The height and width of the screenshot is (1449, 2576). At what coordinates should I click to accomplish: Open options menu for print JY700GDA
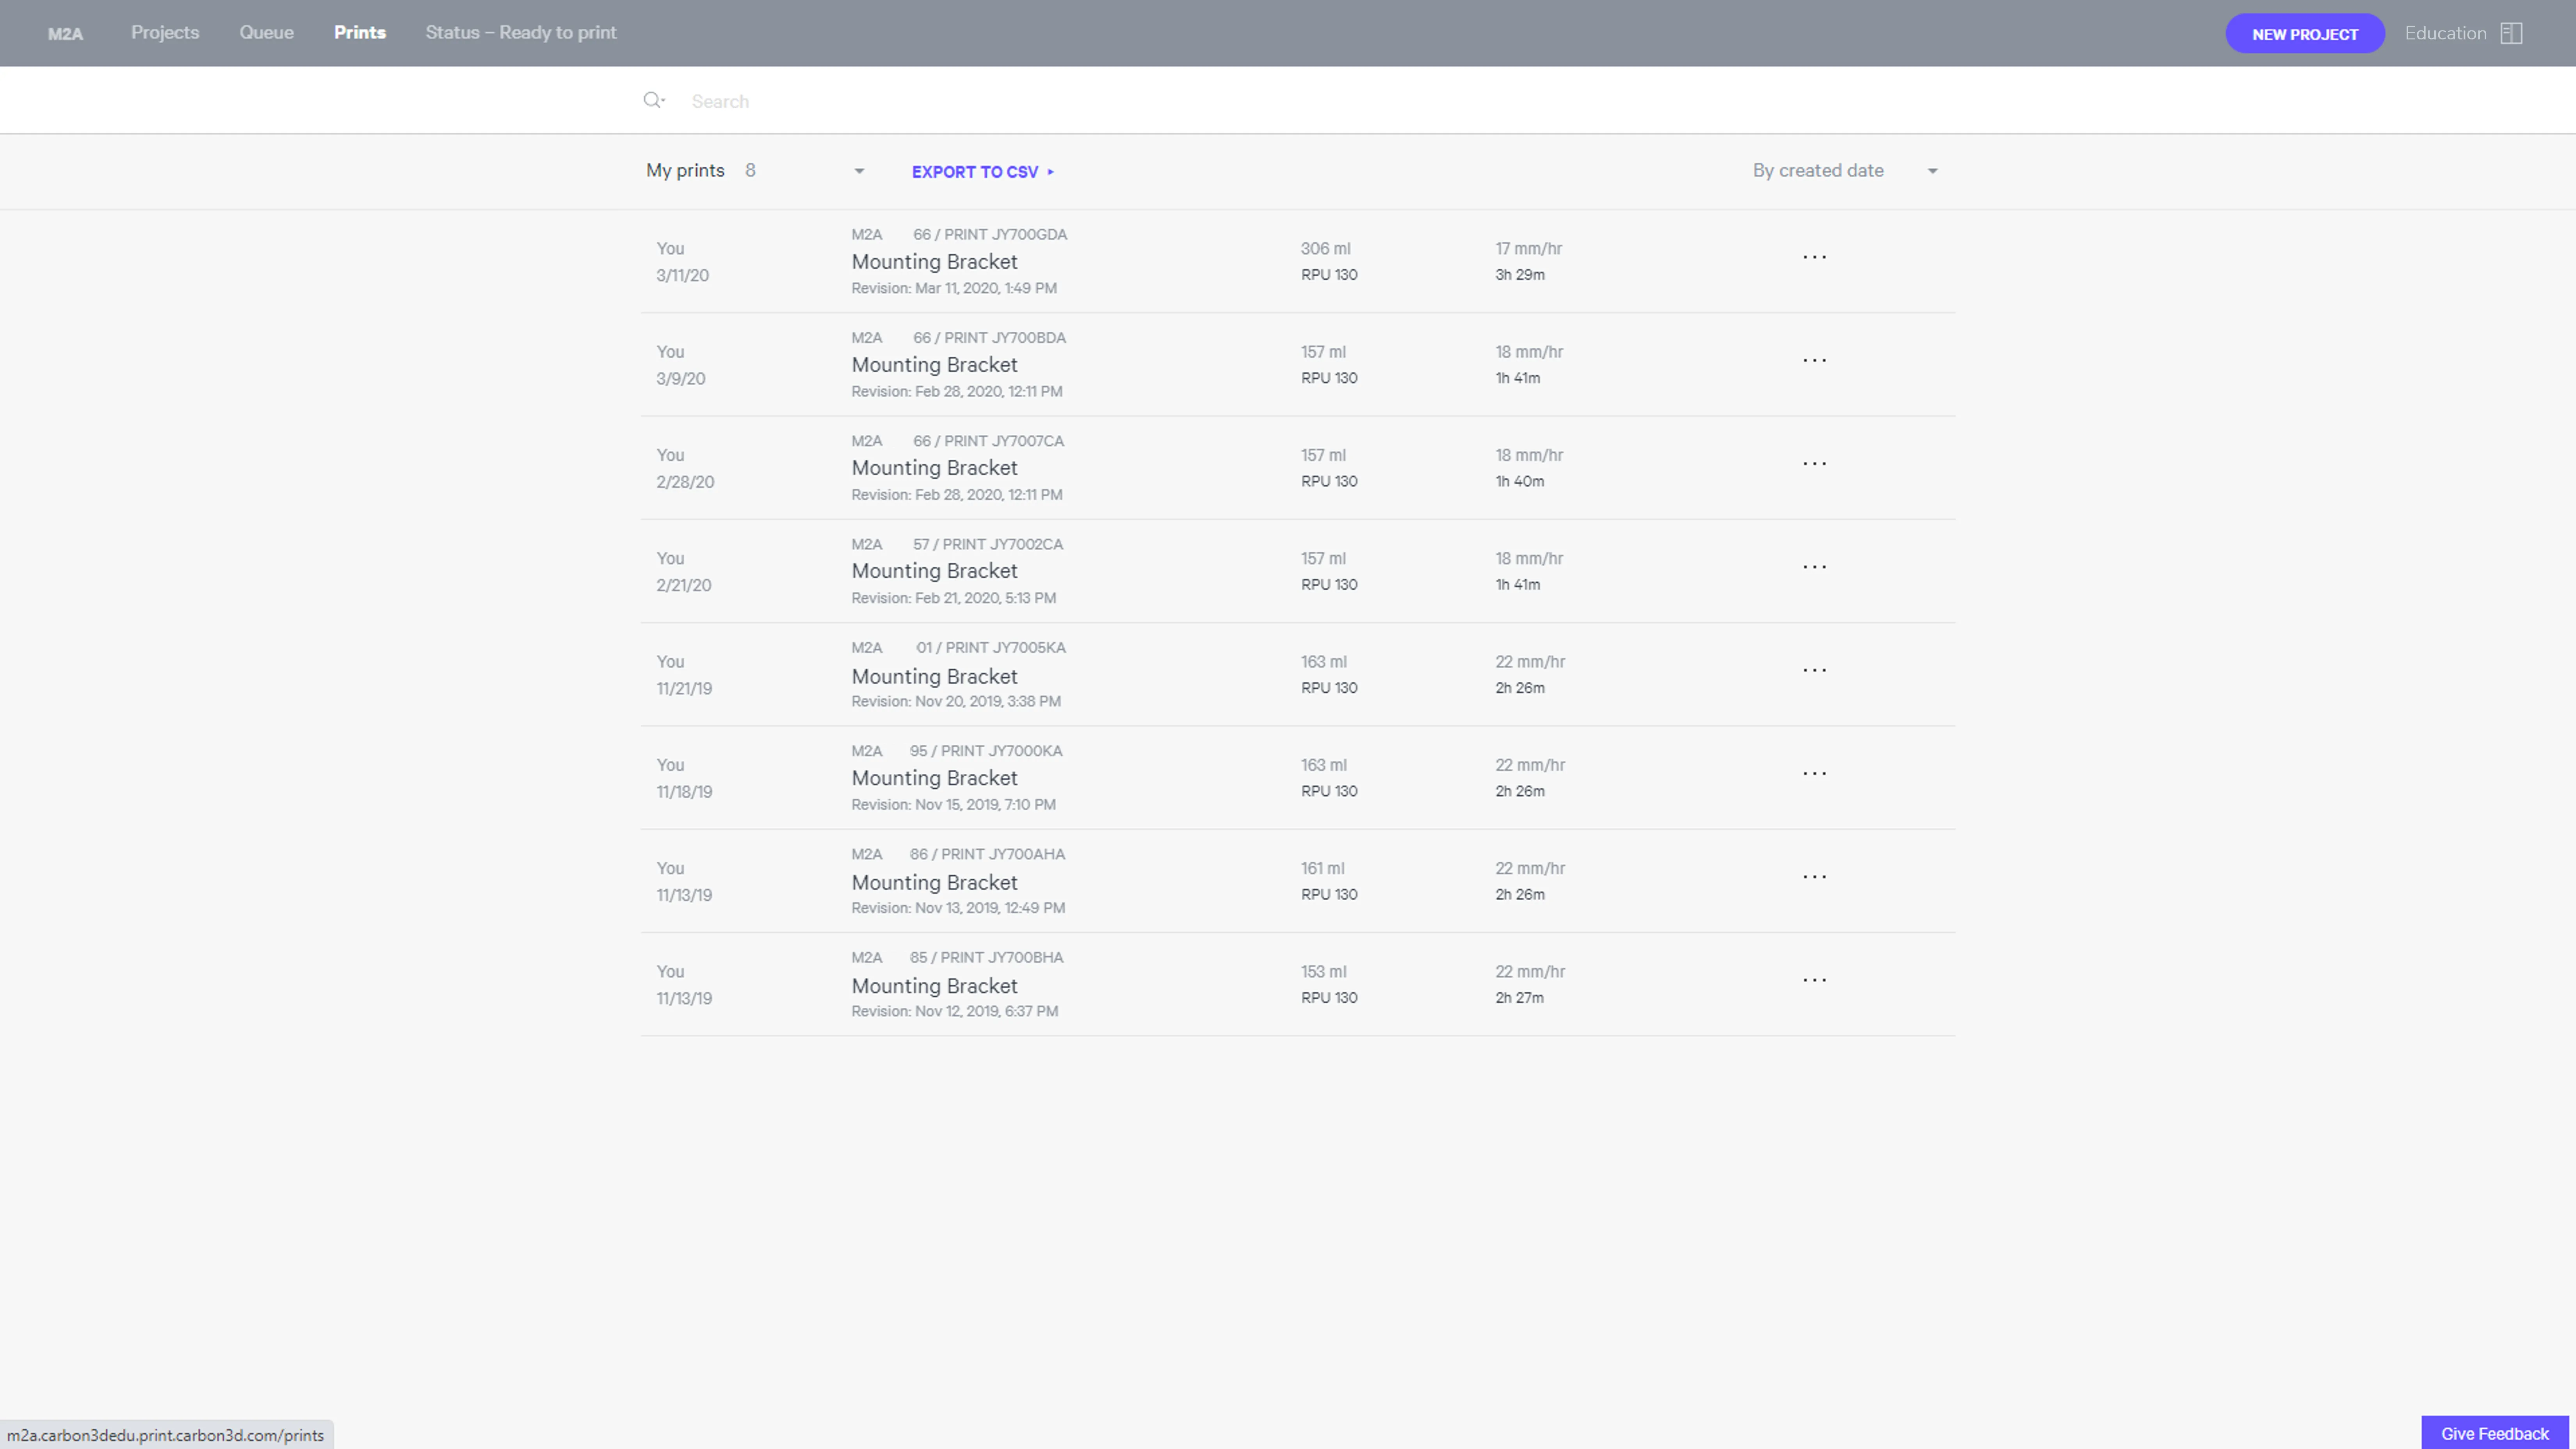pos(1814,258)
